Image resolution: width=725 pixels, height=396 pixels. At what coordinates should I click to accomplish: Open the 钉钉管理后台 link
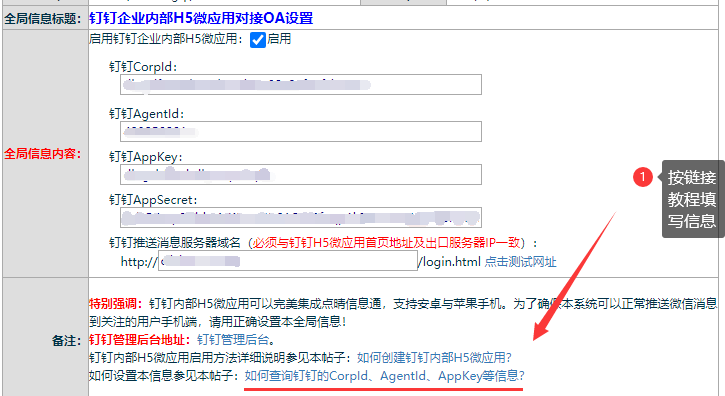pyautogui.click(x=233, y=340)
